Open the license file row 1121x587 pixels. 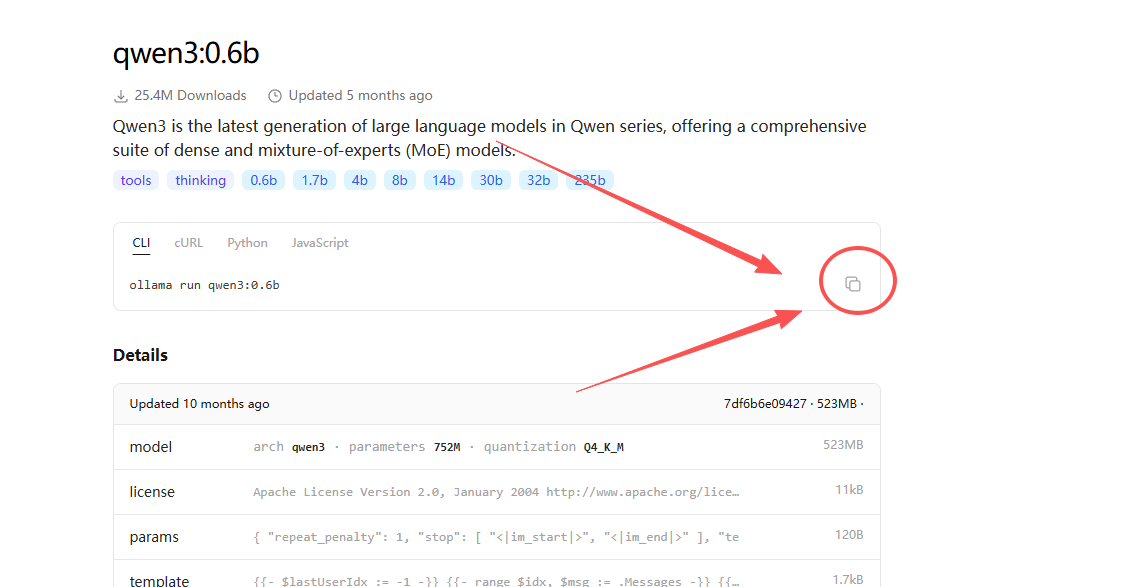pos(496,492)
